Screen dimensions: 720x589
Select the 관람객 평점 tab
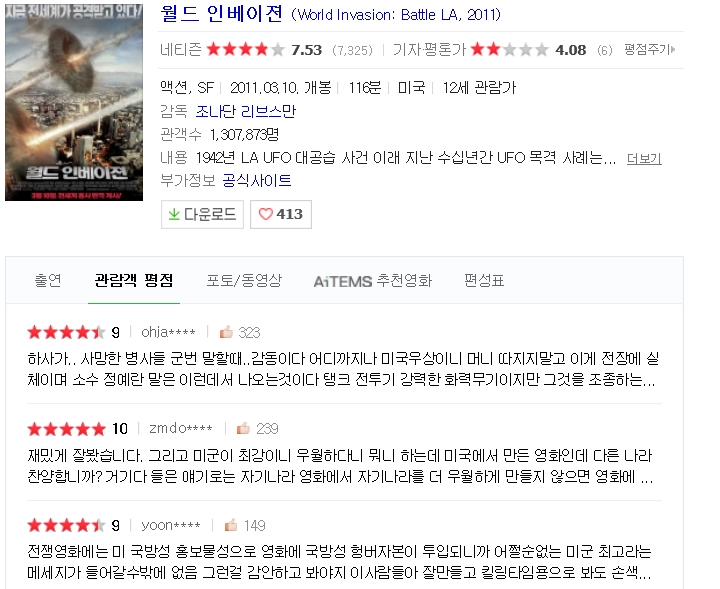(x=134, y=280)
